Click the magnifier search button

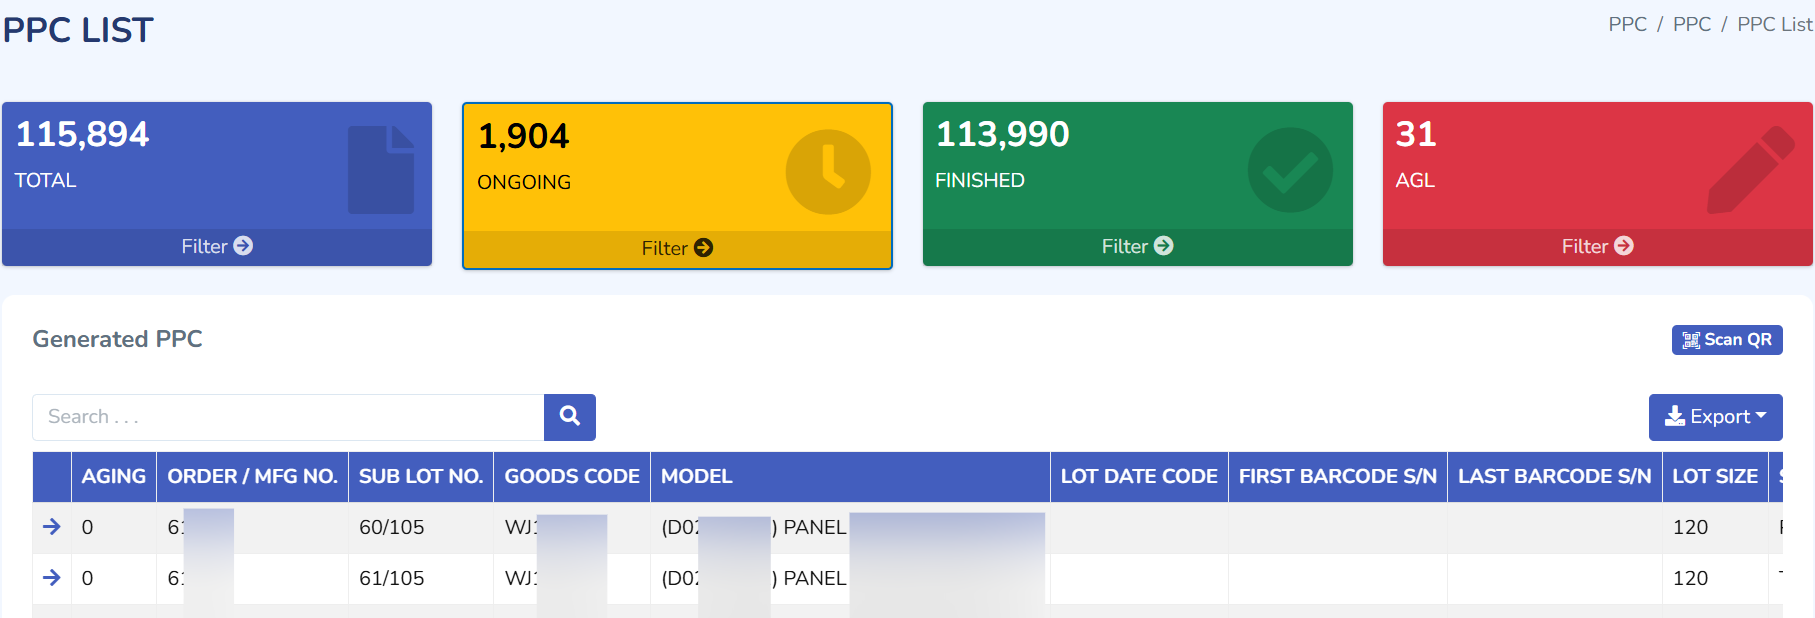coord(570,417)
